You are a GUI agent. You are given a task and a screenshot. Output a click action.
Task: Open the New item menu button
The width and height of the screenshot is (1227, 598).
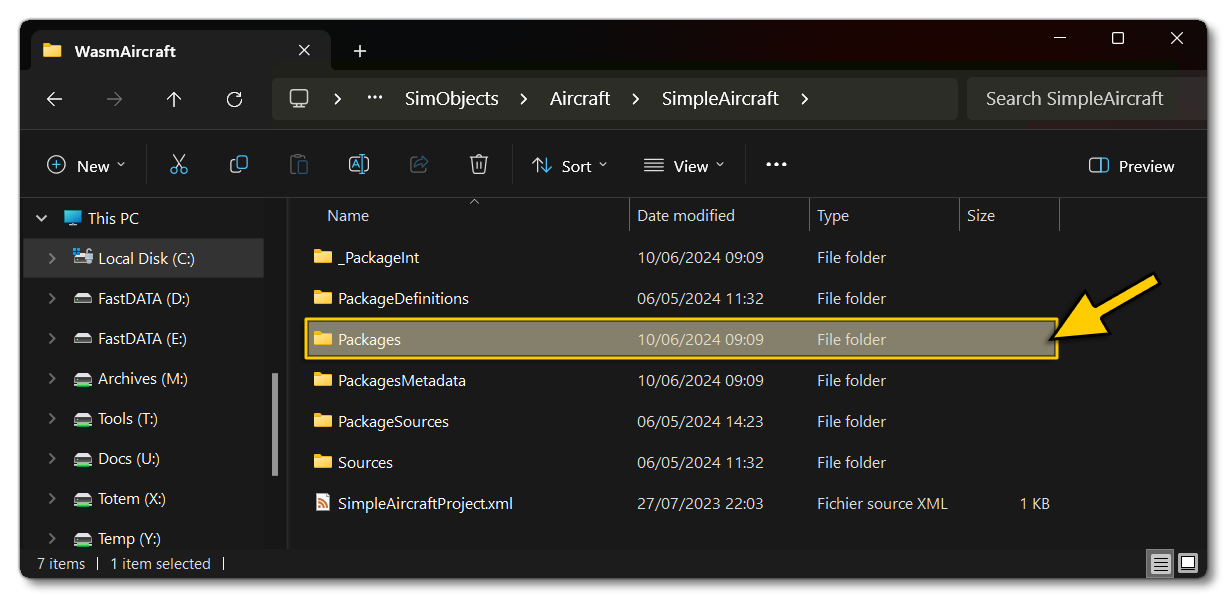click(87, 166)
